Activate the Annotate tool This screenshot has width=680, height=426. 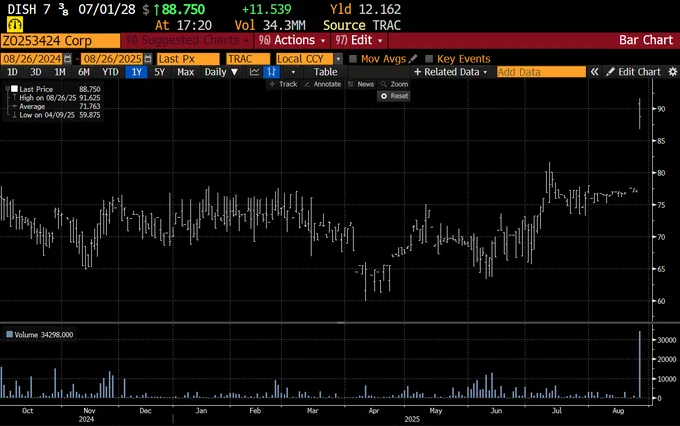322,84
